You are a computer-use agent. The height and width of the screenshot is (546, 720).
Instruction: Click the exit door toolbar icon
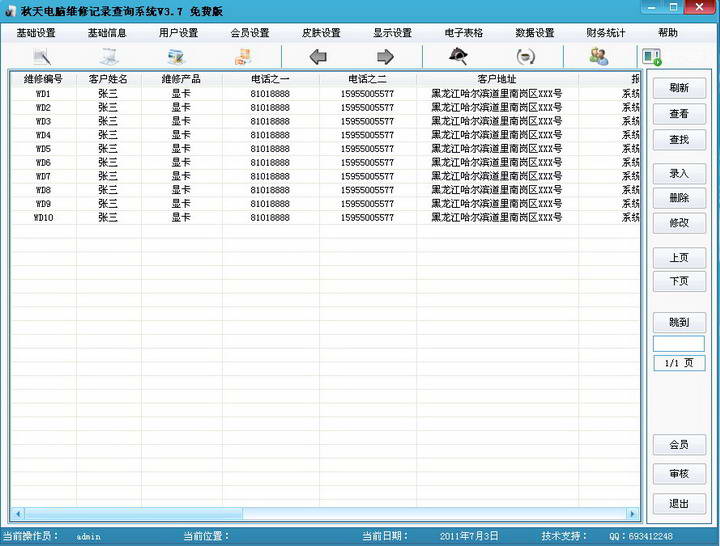[x=652, y=57]
